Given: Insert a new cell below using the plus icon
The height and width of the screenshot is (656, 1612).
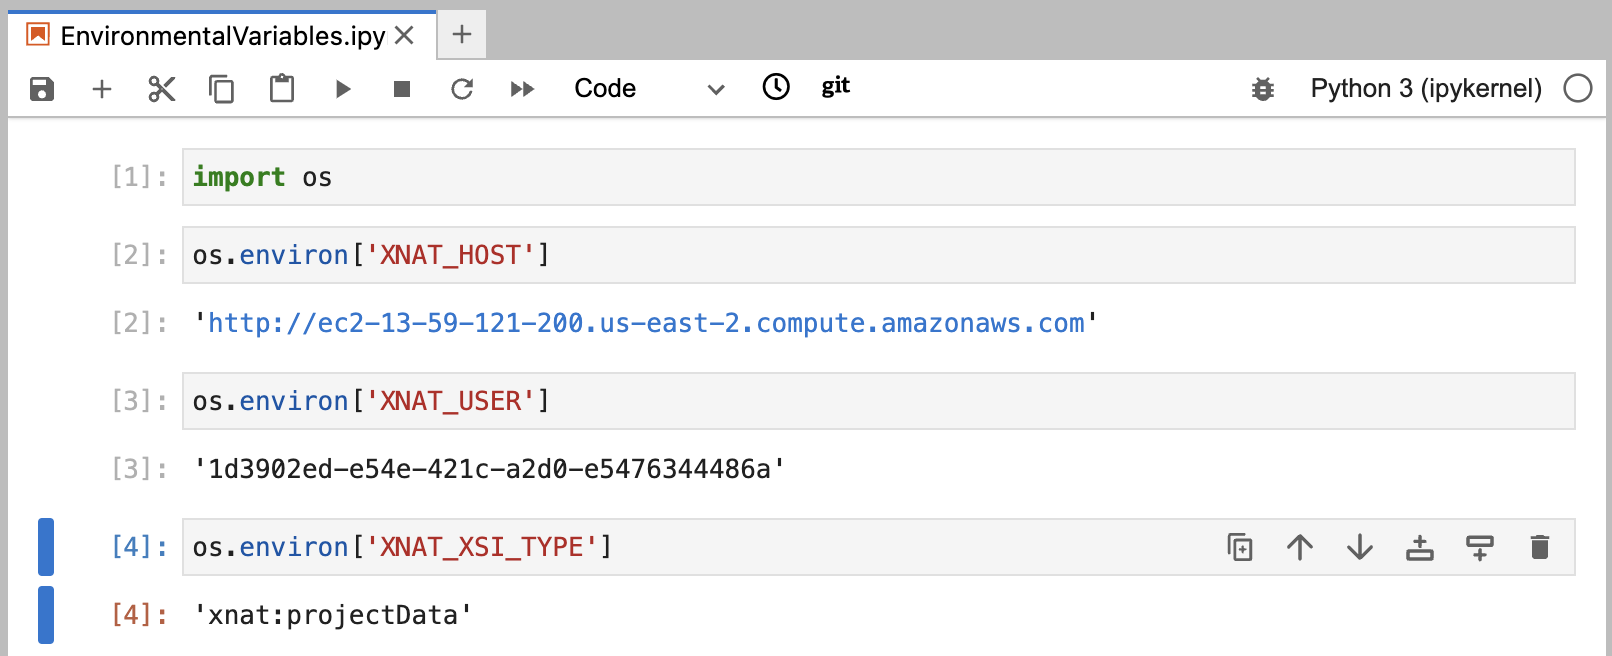Looking at the screenshot, I should tap(101, 89).
